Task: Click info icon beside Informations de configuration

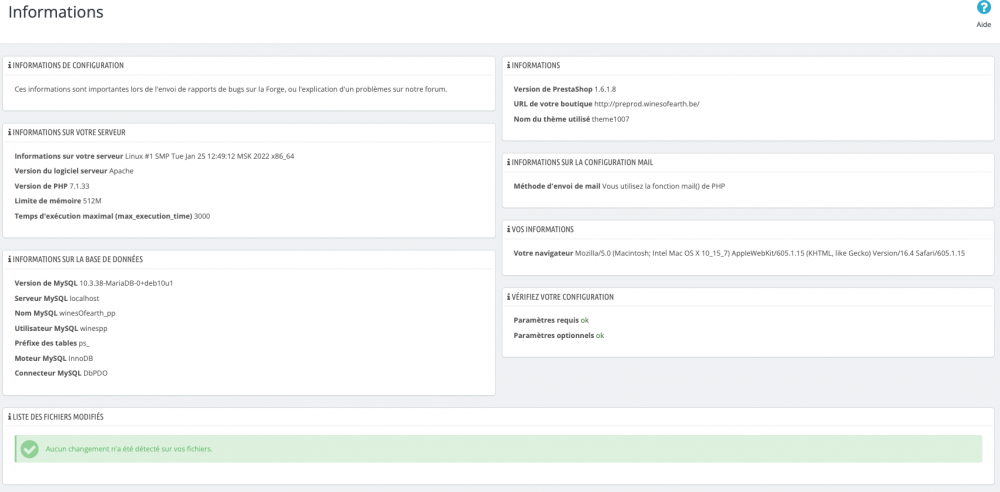Action: coord(10,66)
